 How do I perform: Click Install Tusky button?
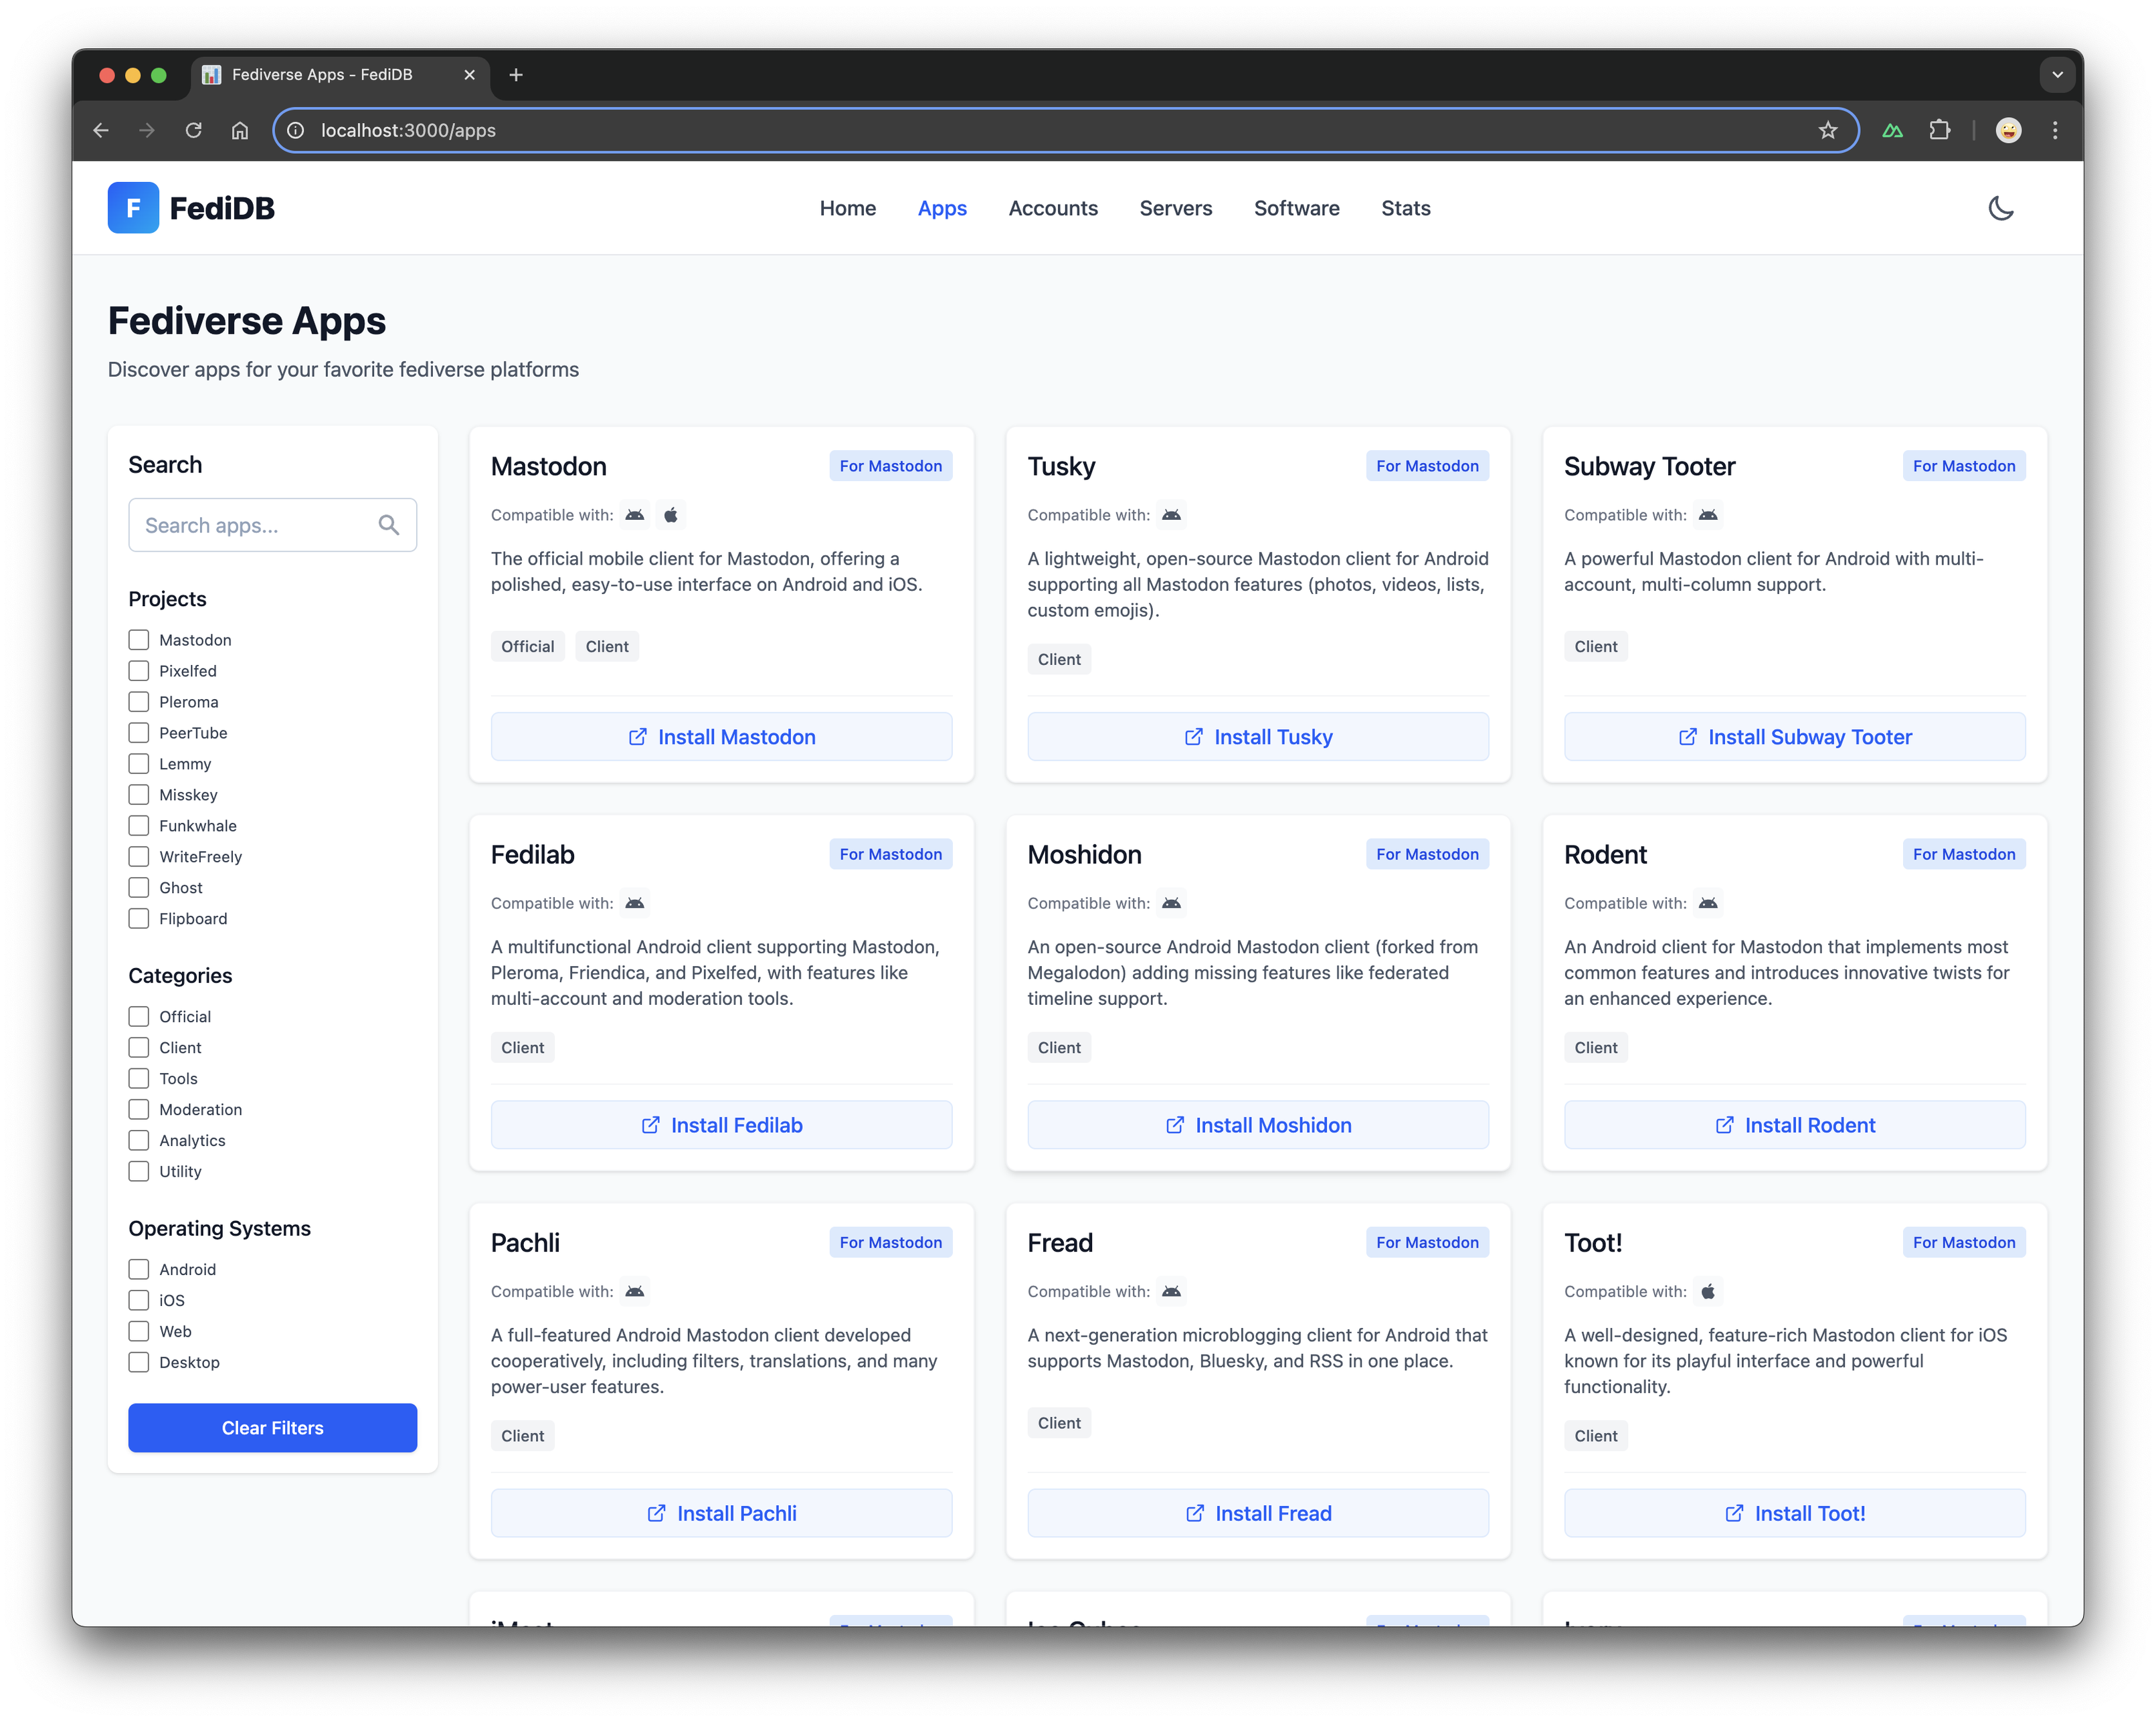(1258, 737)
